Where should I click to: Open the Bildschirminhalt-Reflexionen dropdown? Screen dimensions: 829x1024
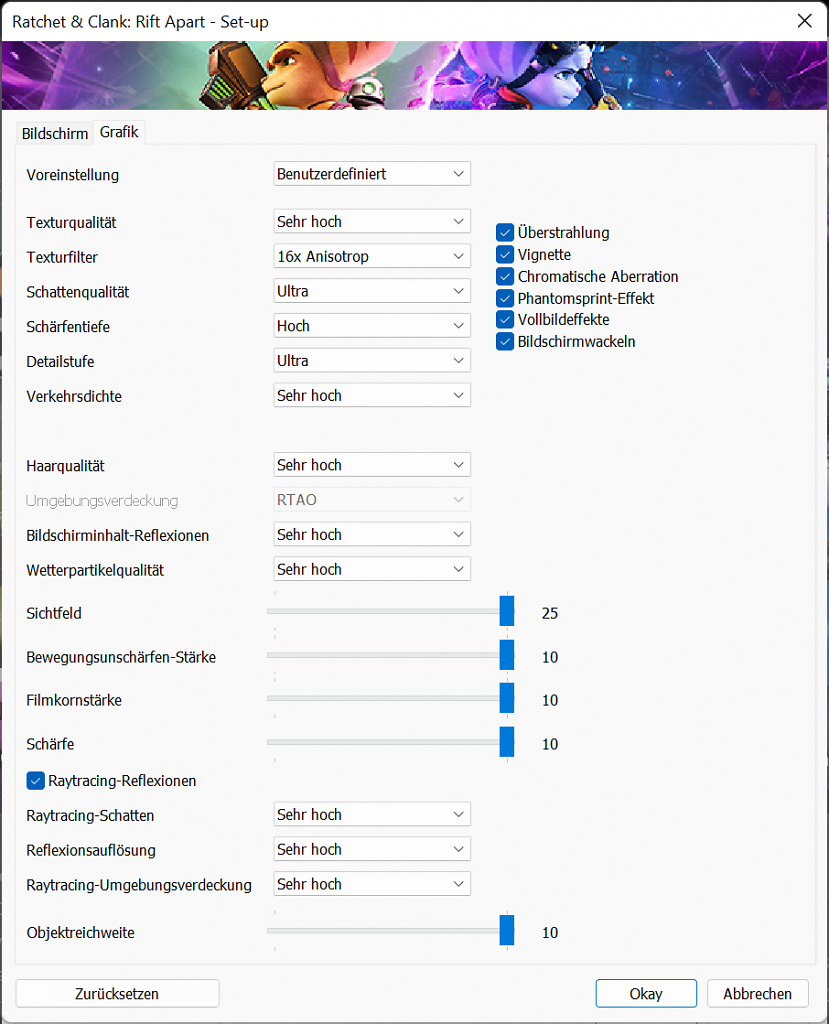tap(372, 534)
